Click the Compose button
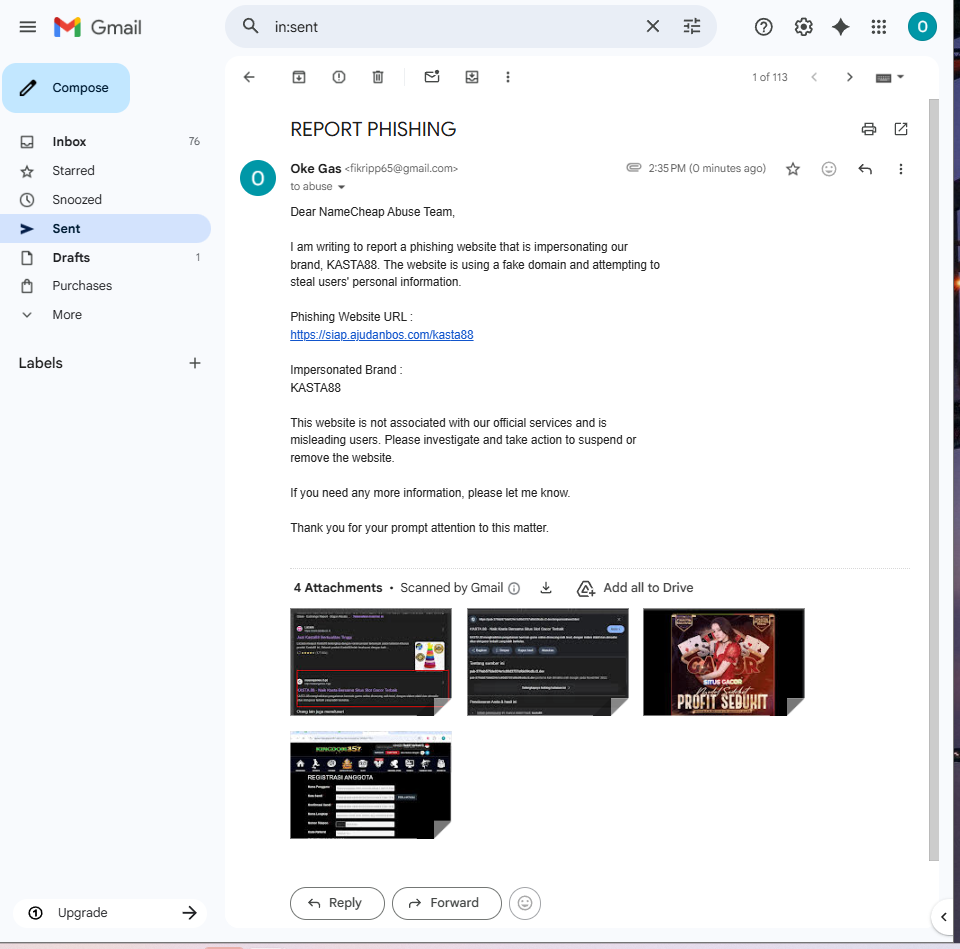This screenshot has height=949, width=960. 66,88
